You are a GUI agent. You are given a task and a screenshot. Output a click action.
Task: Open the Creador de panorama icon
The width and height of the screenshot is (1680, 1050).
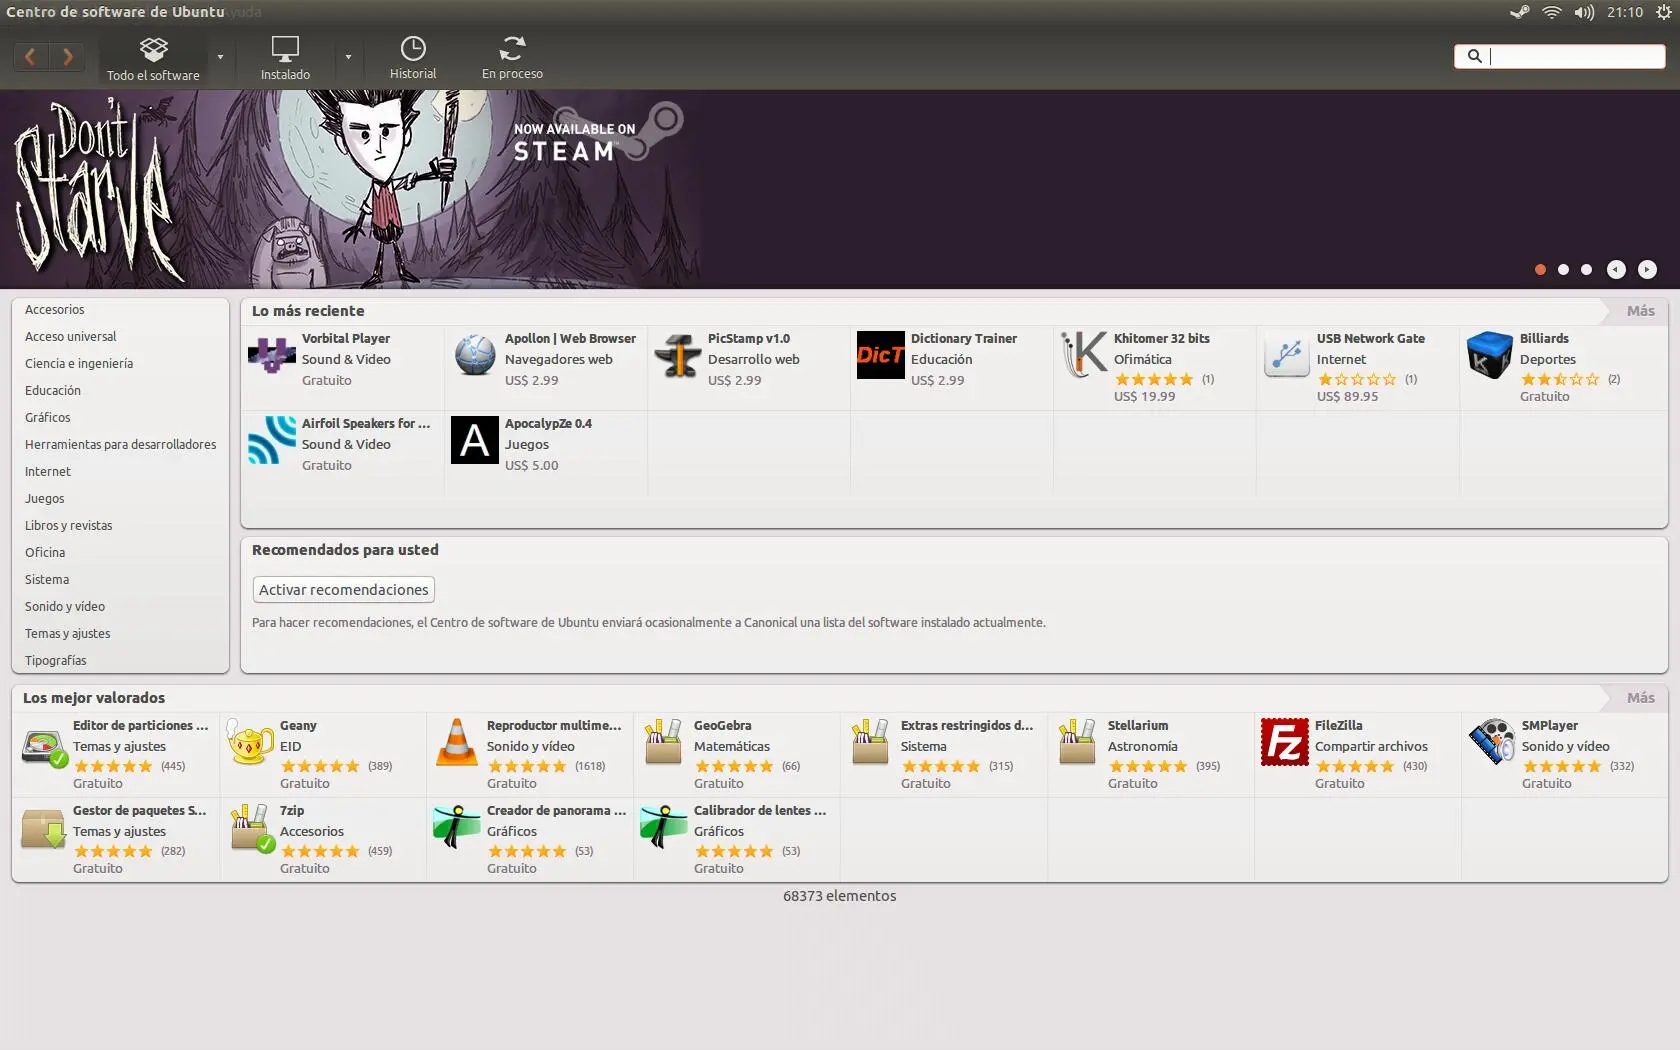(x=457, y=827)
